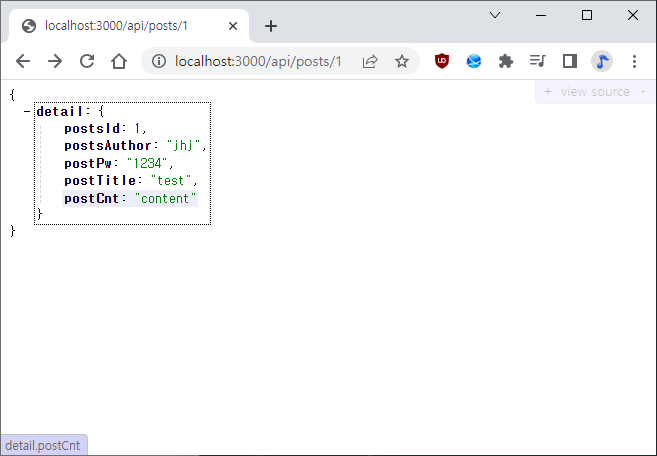The image size is (657, 456).
Task: Open the uBlock Origin extension
Action: pyautogui.click(x=442, y=61)
